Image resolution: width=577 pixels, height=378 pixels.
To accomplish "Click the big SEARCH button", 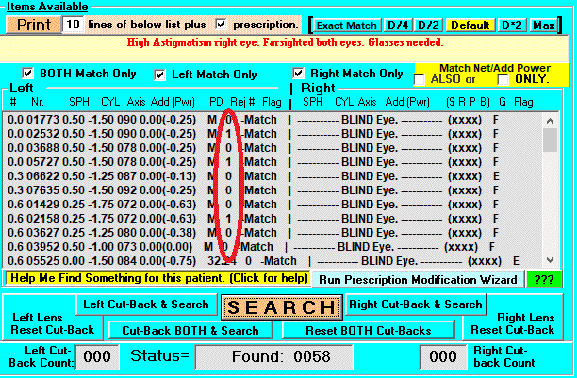I will point(282,307).
